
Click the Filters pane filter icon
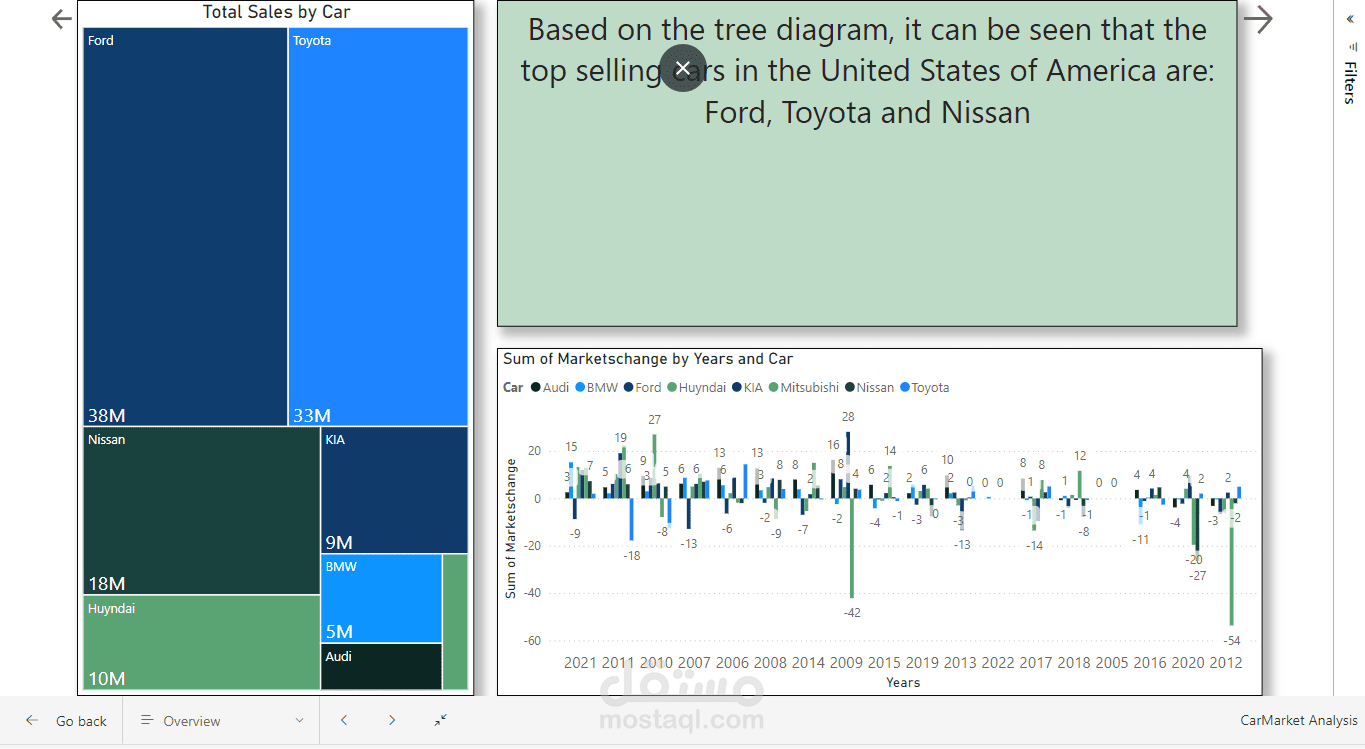click(x=1353, y=46)
